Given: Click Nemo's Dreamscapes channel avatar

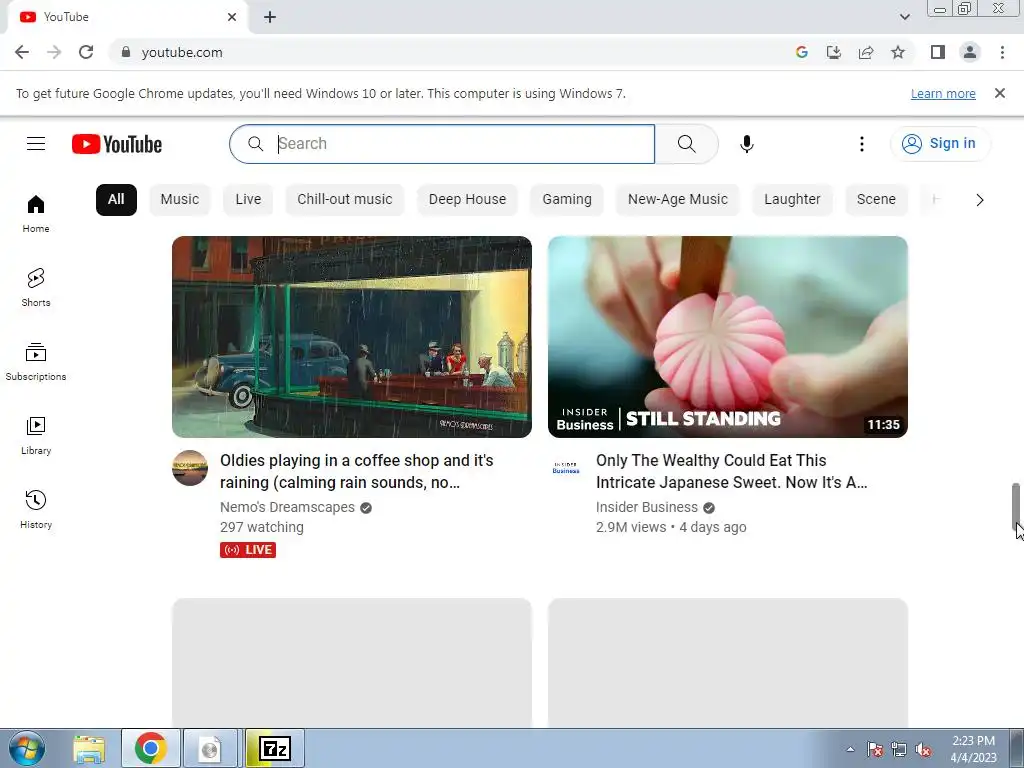Looking at the screenshot, I should coord(190,468).
